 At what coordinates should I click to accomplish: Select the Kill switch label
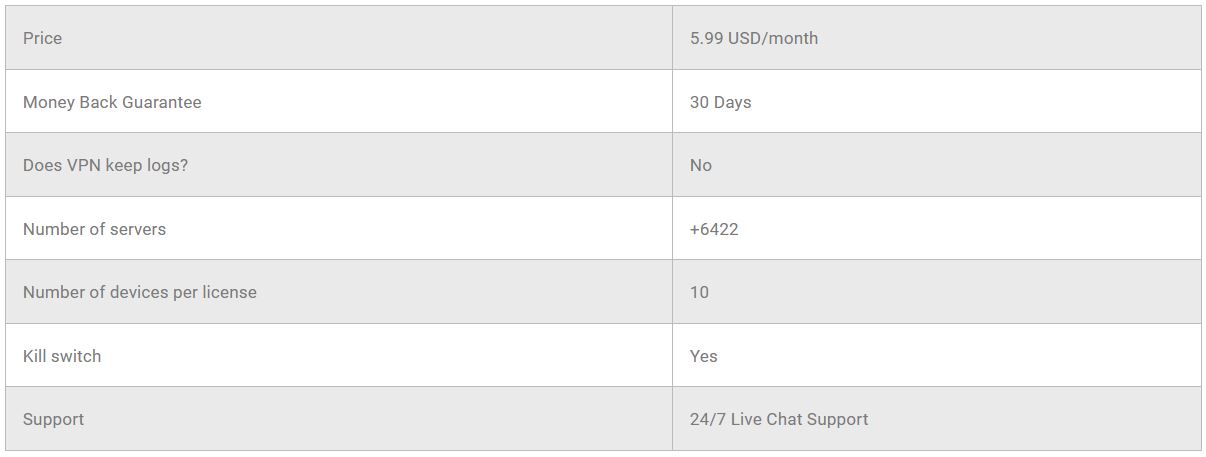(x=62, y=356)
